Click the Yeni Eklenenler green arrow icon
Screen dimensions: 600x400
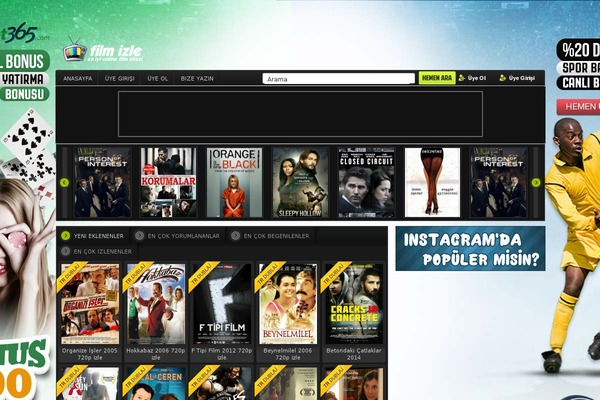[65, 236]
